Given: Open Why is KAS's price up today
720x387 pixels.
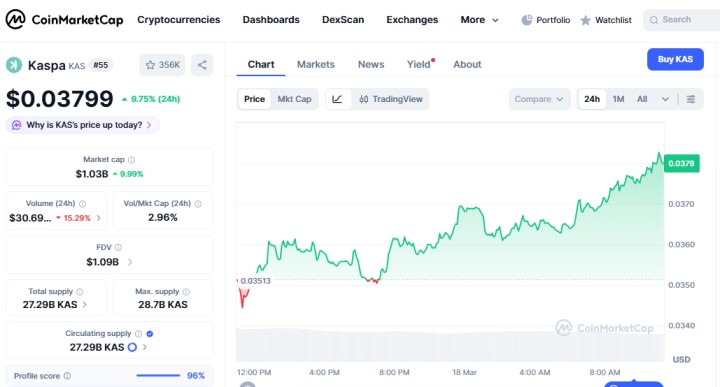Looking at the screenshot, I should [83, 125].
